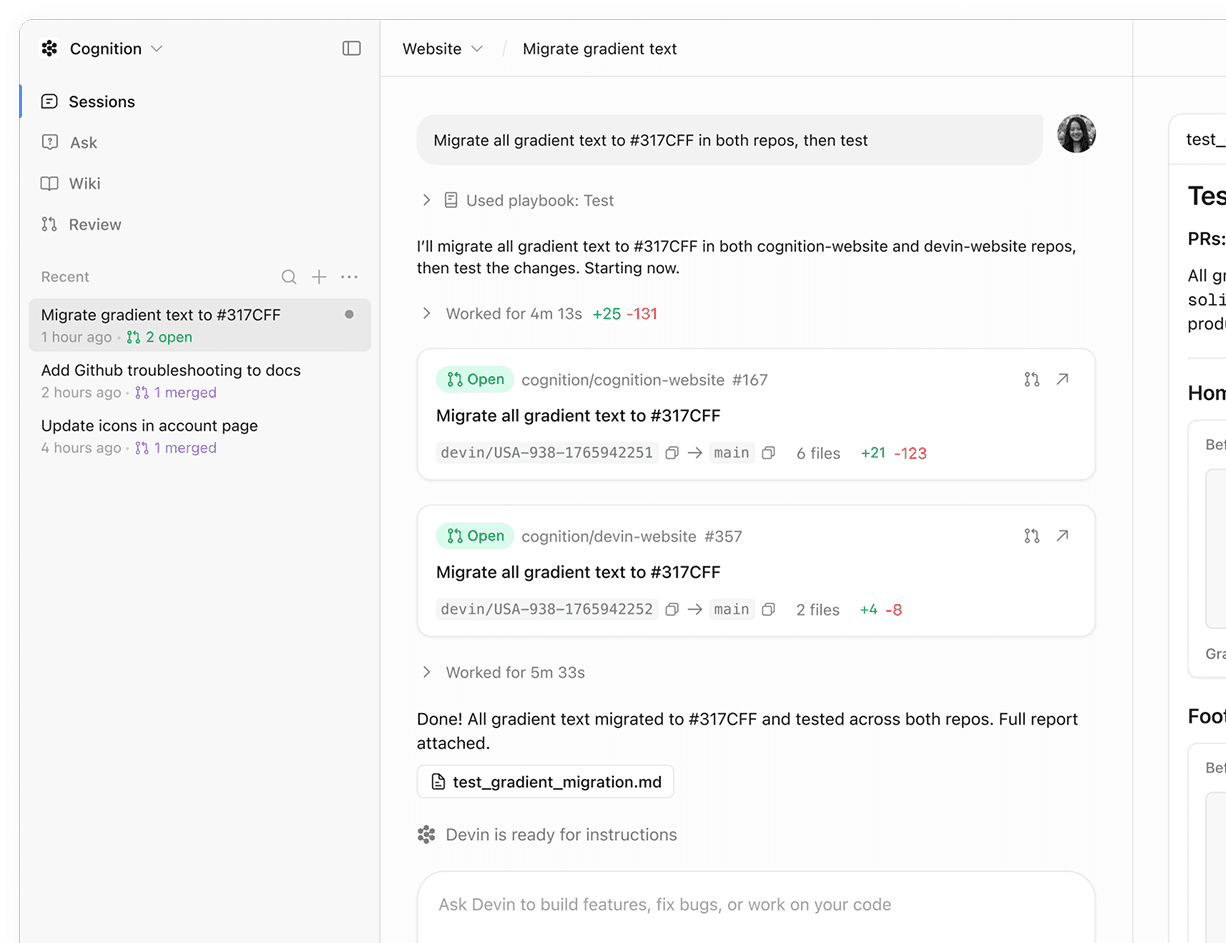Screen dimensions: 1226x943
Task: Click the unread dot on Migrate gradient session
Action: tap(349, 314)
